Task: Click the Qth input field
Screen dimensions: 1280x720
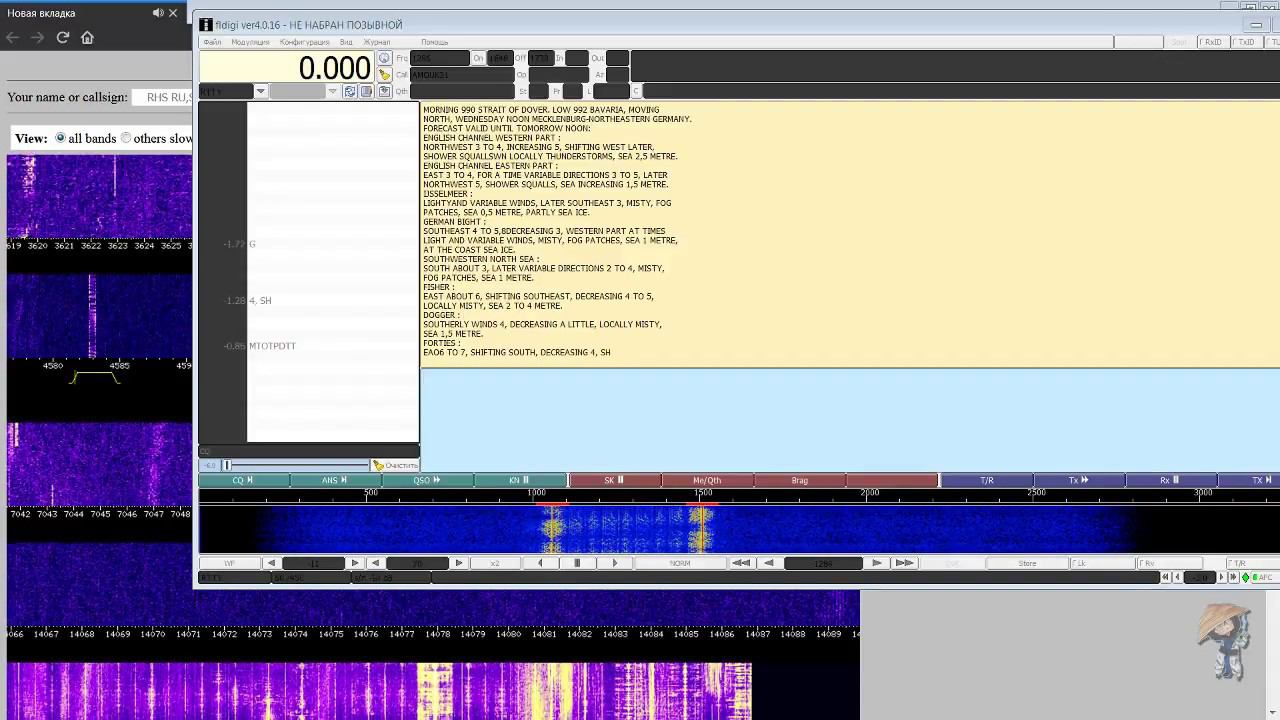Action: [x=462, y=91]
